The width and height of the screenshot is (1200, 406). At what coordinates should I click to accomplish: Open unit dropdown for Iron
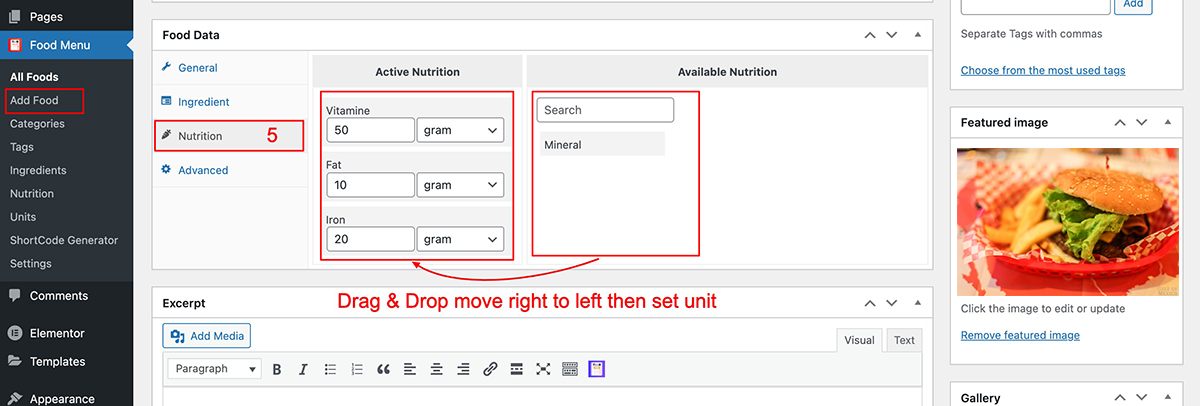(x=461, y=239)
